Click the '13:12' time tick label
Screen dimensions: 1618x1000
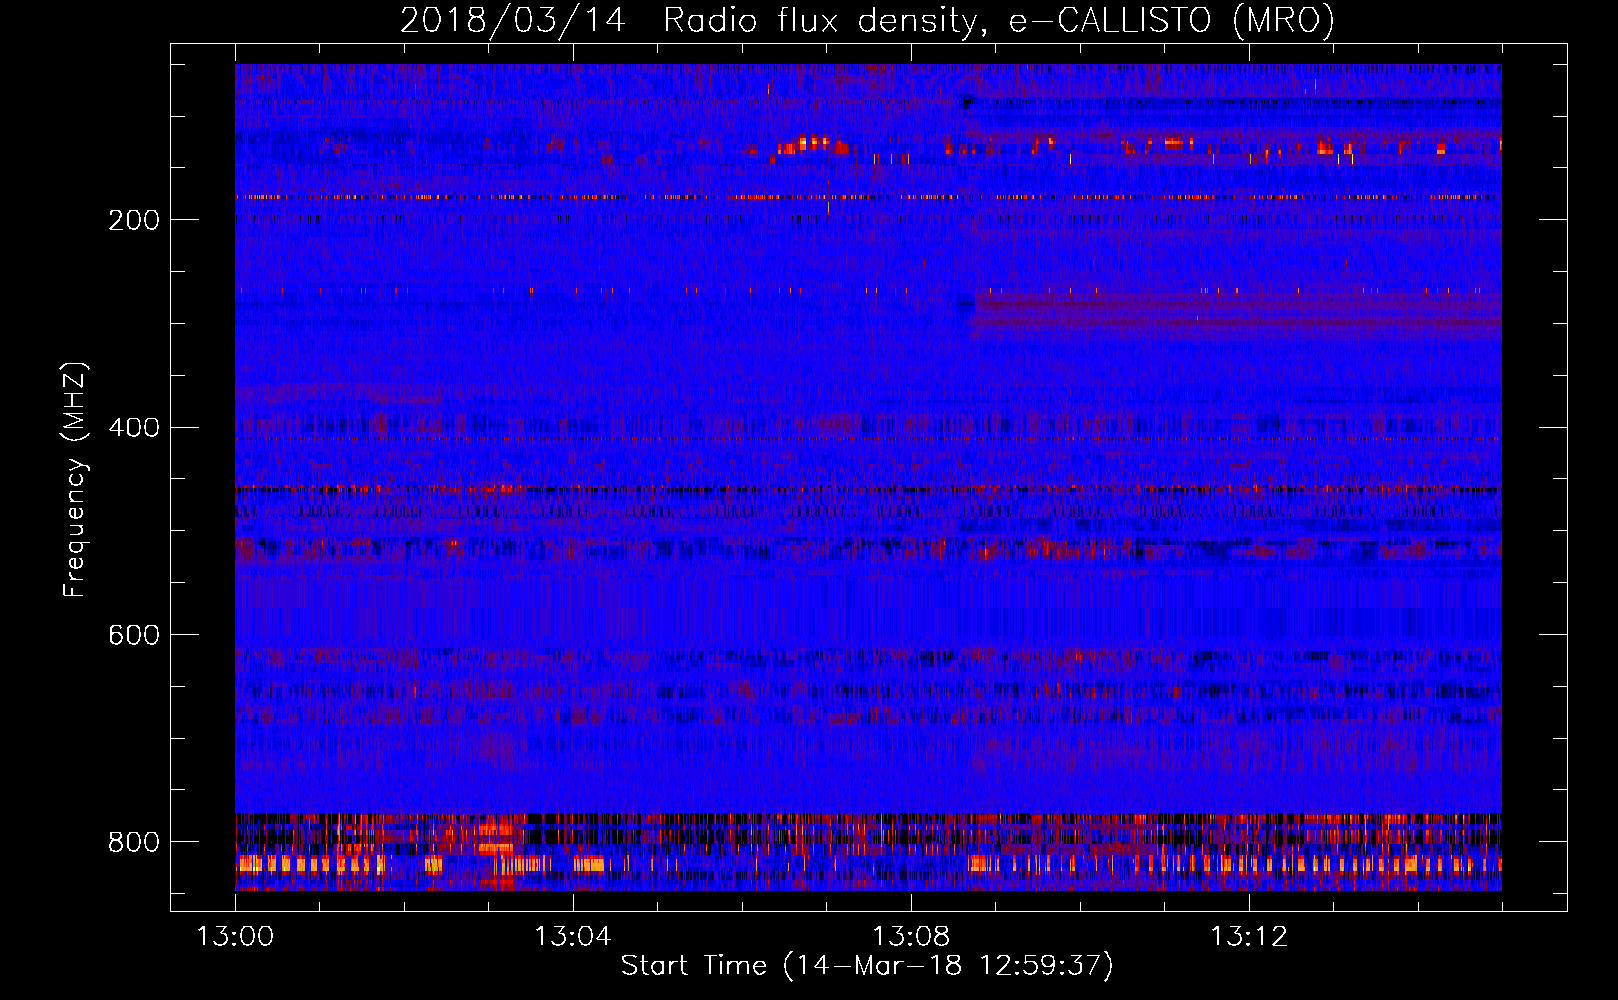[1249, 937]
